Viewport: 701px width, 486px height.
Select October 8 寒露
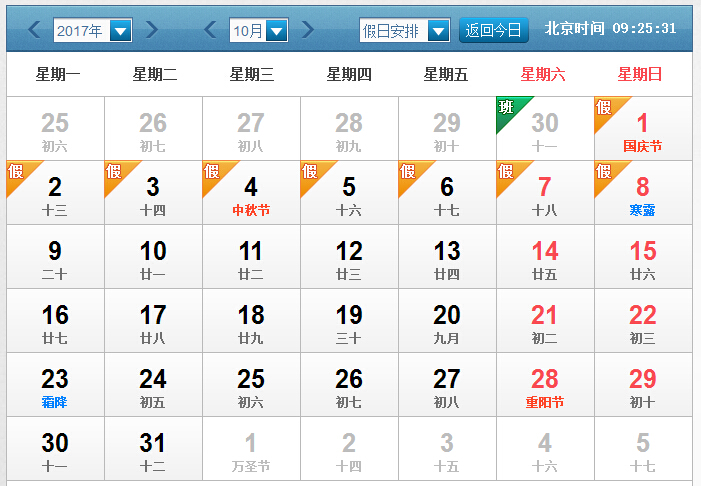coord(643,193)
